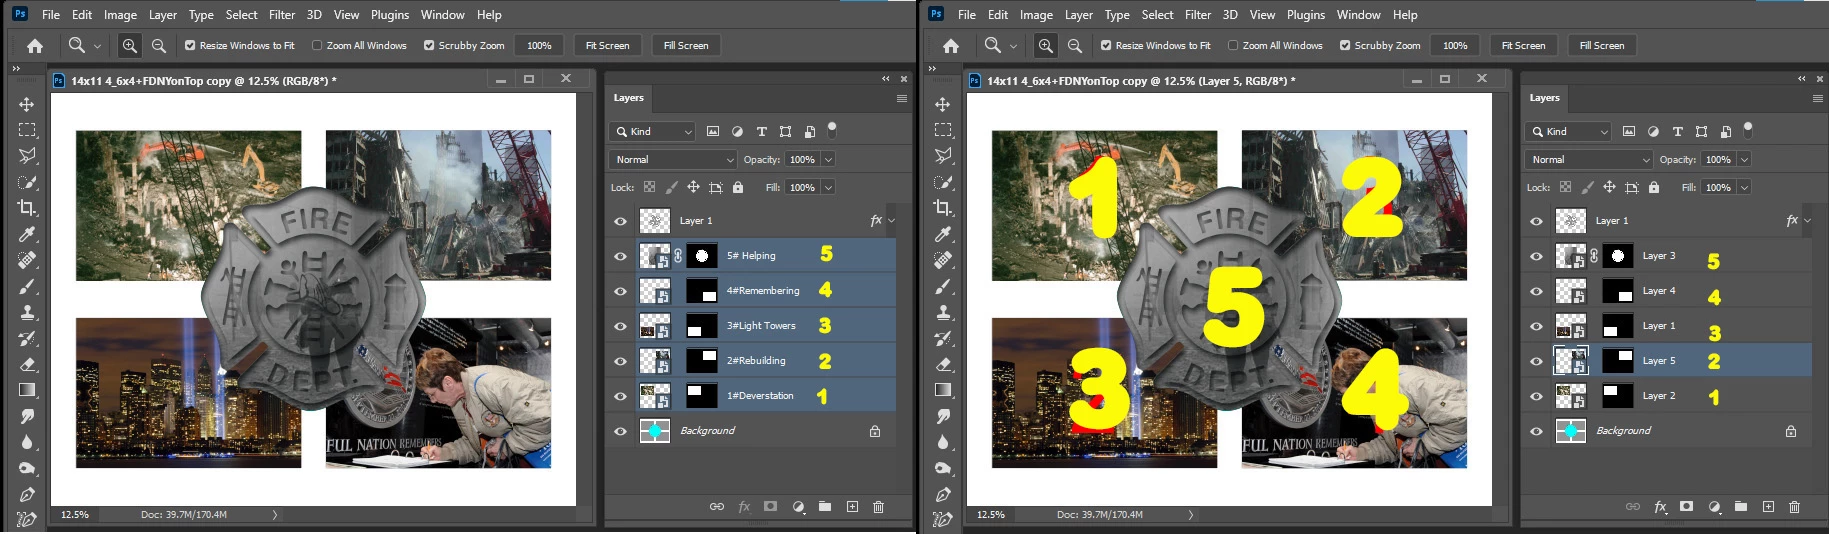Create a new layer in right Layers panel
This screenshot has height=534, width=1829.
click(1768, 507)
